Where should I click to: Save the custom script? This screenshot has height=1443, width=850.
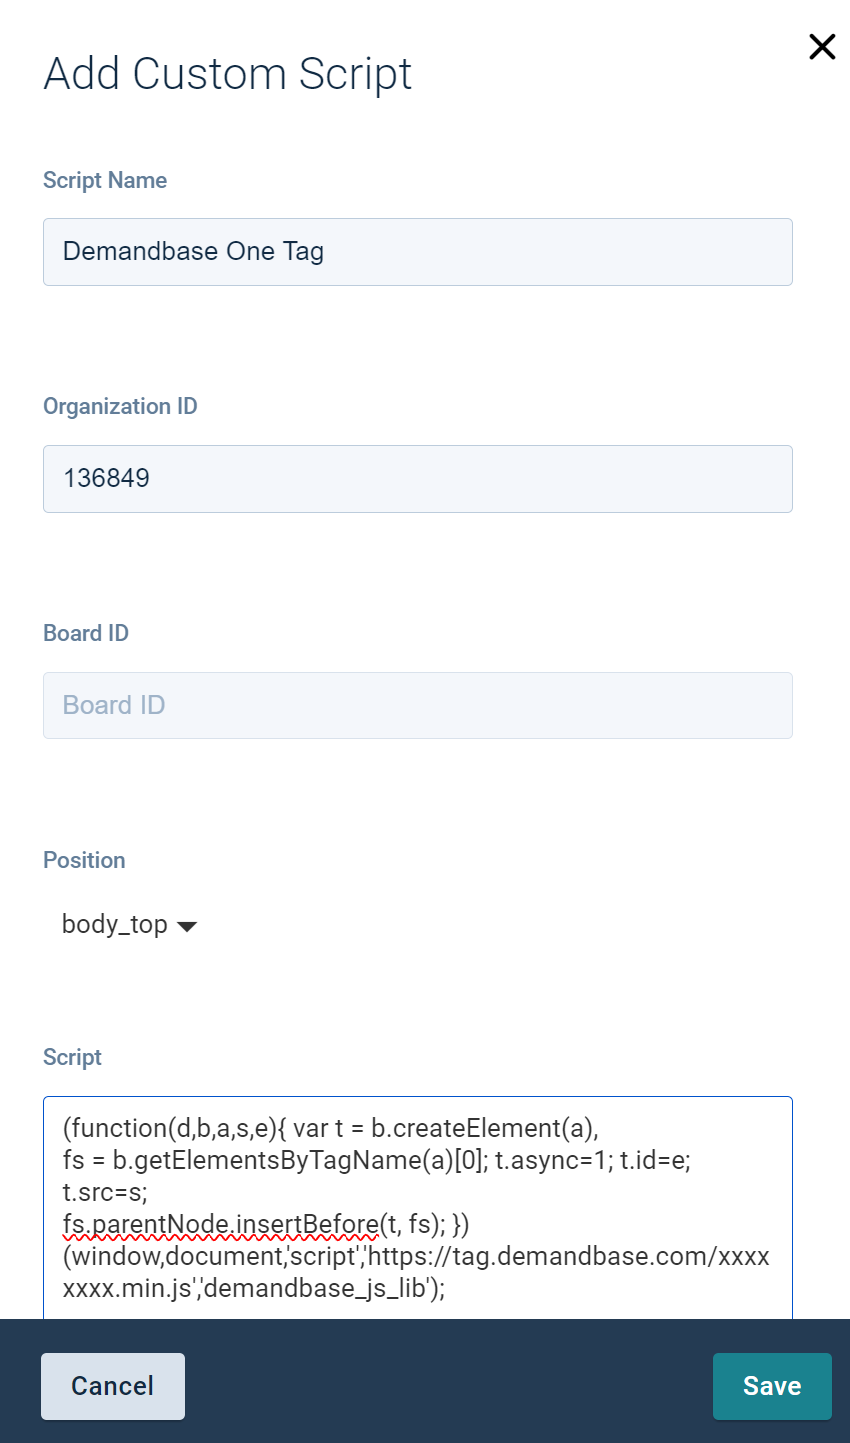771,1386
